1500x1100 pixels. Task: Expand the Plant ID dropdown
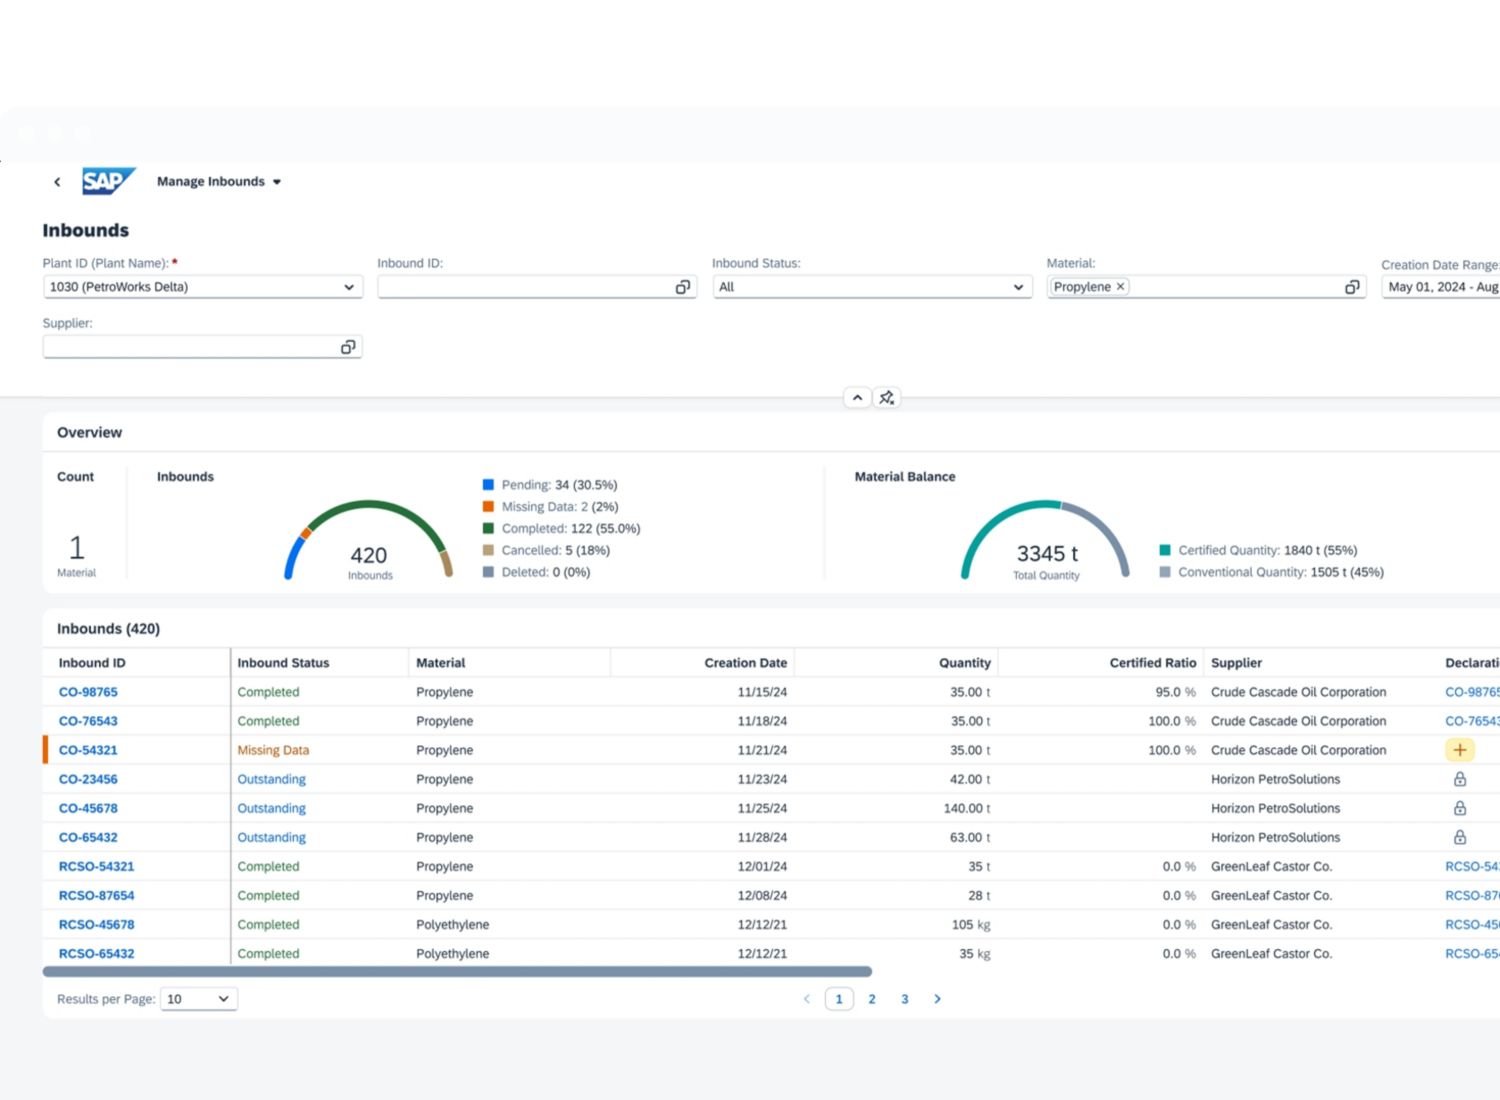click(348, 287)
